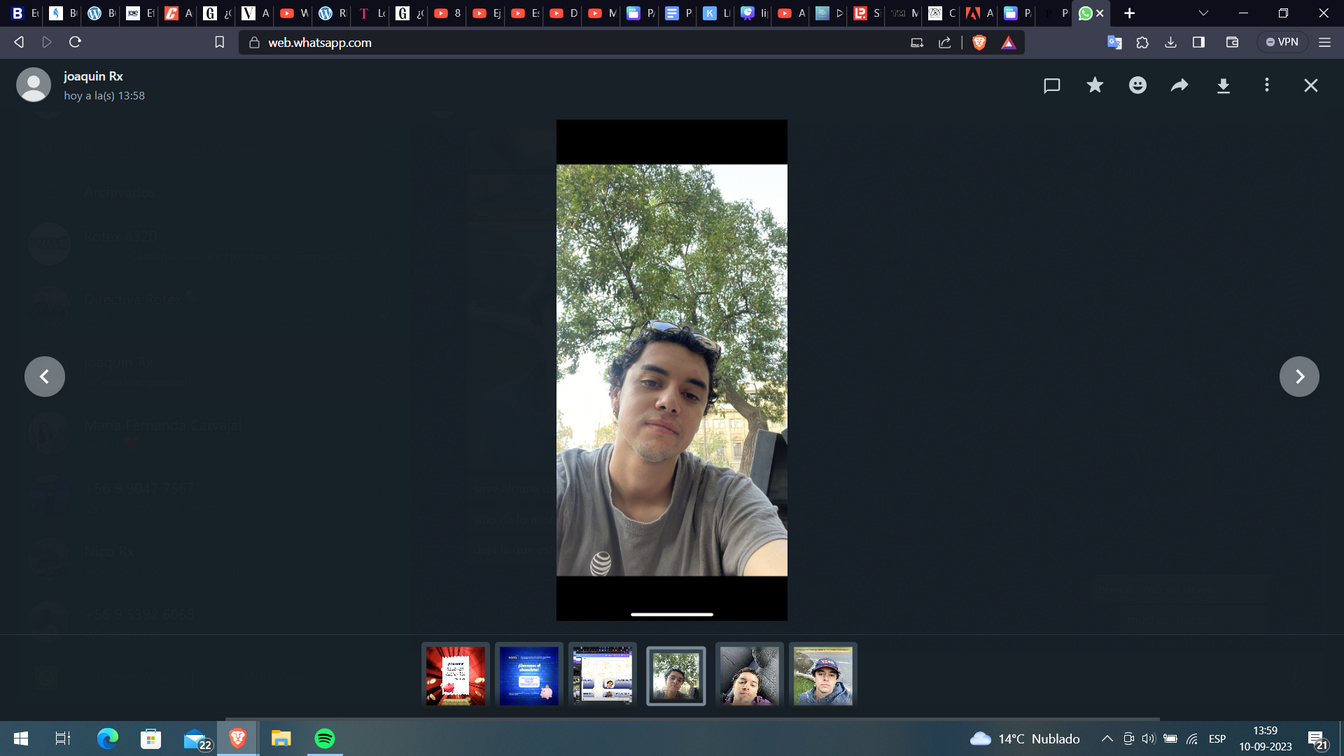Viewport: 1344px width, 756px height.
Task: Open Spotify from the taskbar
Action: (324, 739)
